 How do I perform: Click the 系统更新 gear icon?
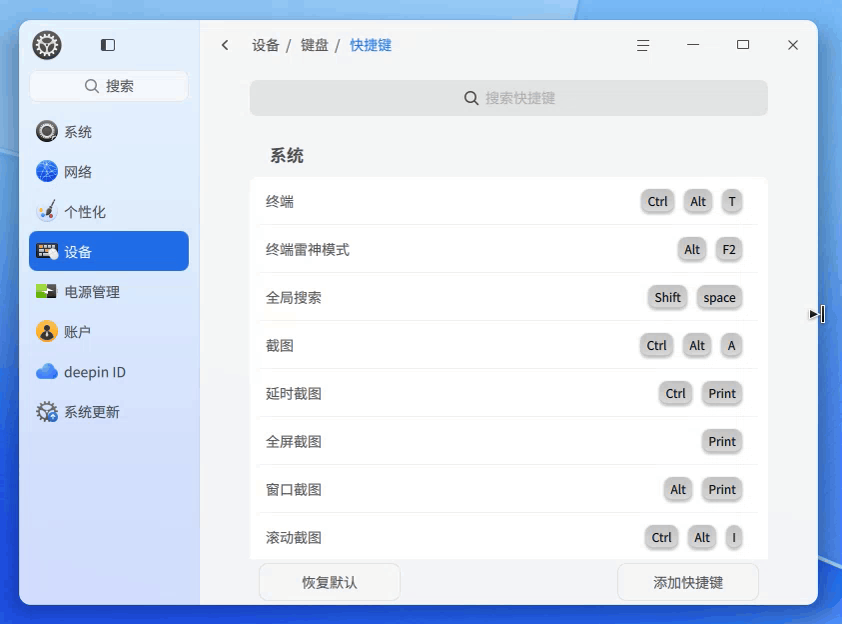pos(47,412)
